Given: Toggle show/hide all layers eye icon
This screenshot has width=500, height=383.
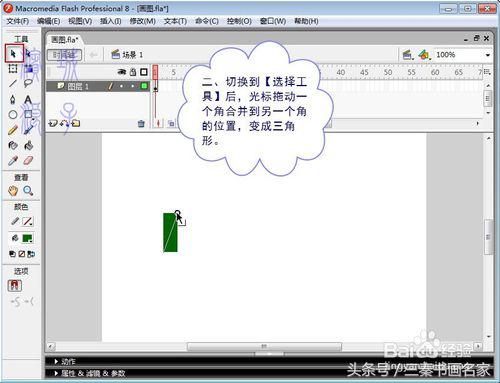Looking at the screenshot, I should click(122, 72).
